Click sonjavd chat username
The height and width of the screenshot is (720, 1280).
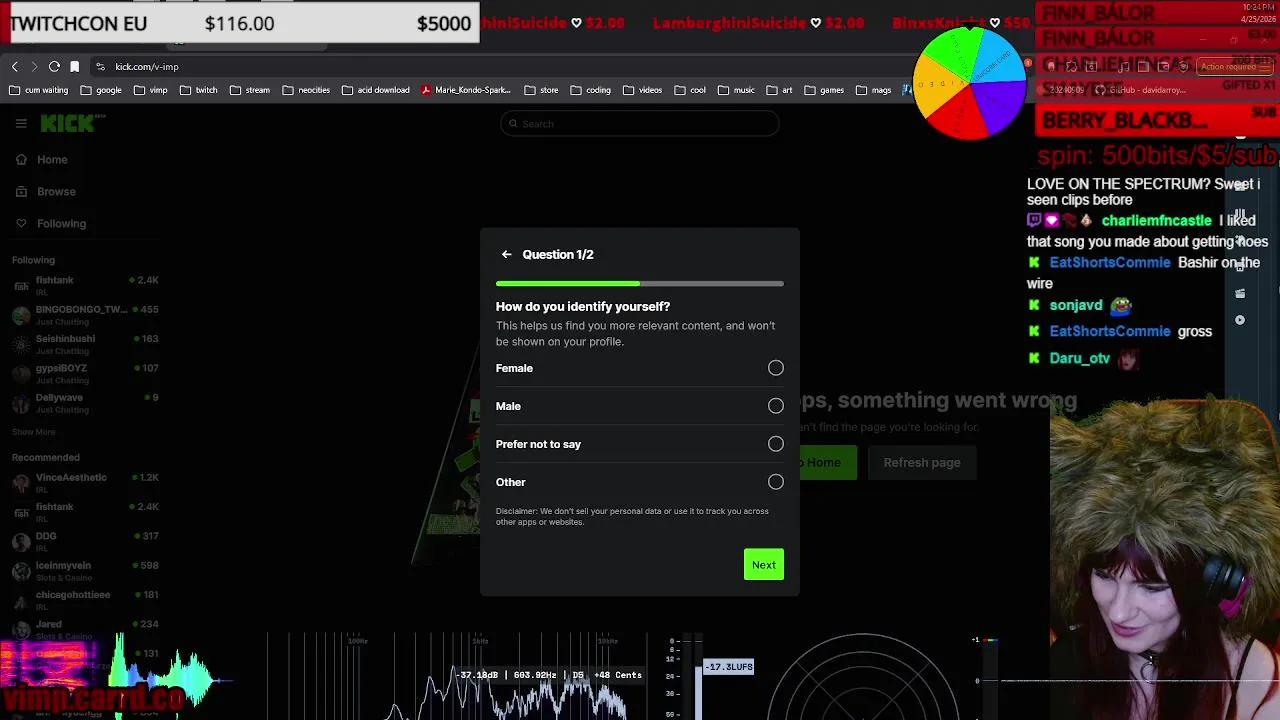[x=1076, y=306]
